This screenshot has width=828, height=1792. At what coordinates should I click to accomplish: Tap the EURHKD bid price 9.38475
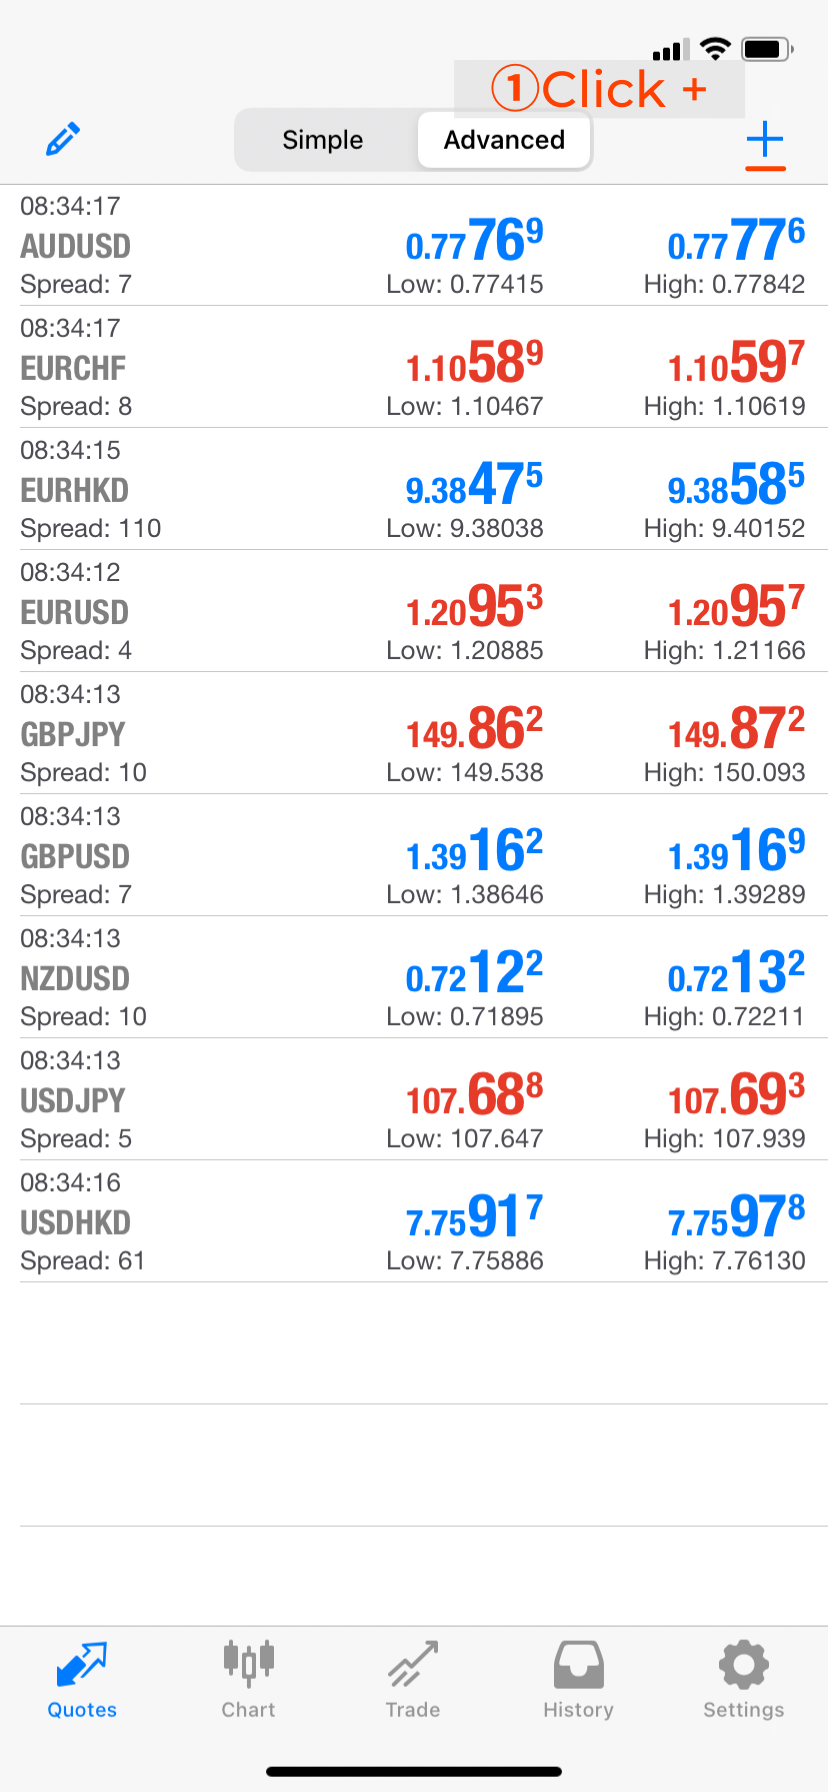[474, 484]
